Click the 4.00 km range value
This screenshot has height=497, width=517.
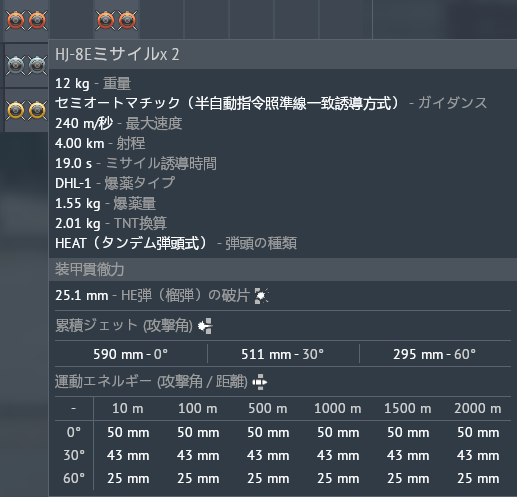[x=80, y=144]
